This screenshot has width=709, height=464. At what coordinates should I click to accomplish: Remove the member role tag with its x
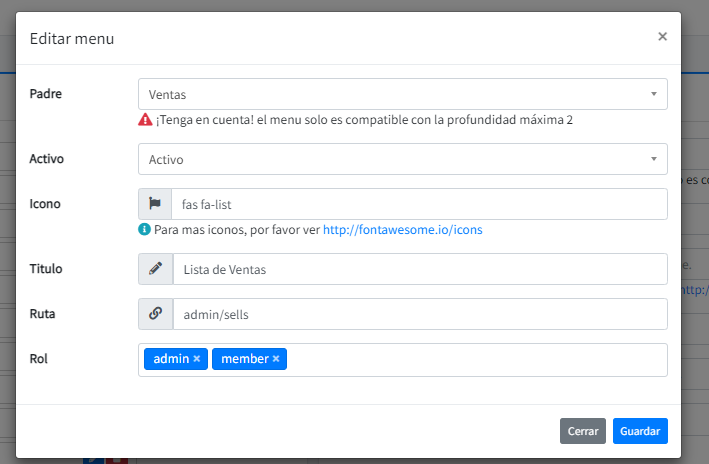276,359
